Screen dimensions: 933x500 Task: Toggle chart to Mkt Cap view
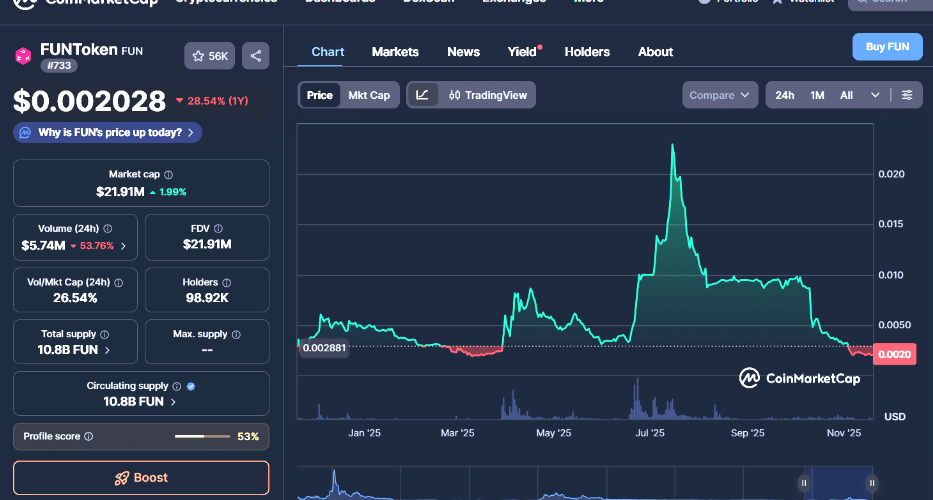[x=369, y=95]
